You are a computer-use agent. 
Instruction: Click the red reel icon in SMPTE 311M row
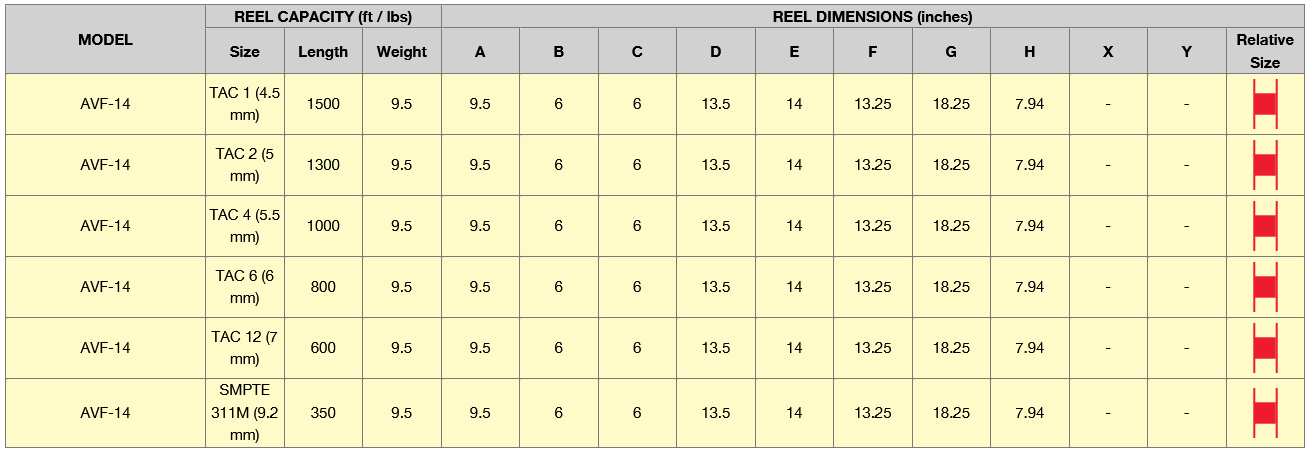(1265, 413)
